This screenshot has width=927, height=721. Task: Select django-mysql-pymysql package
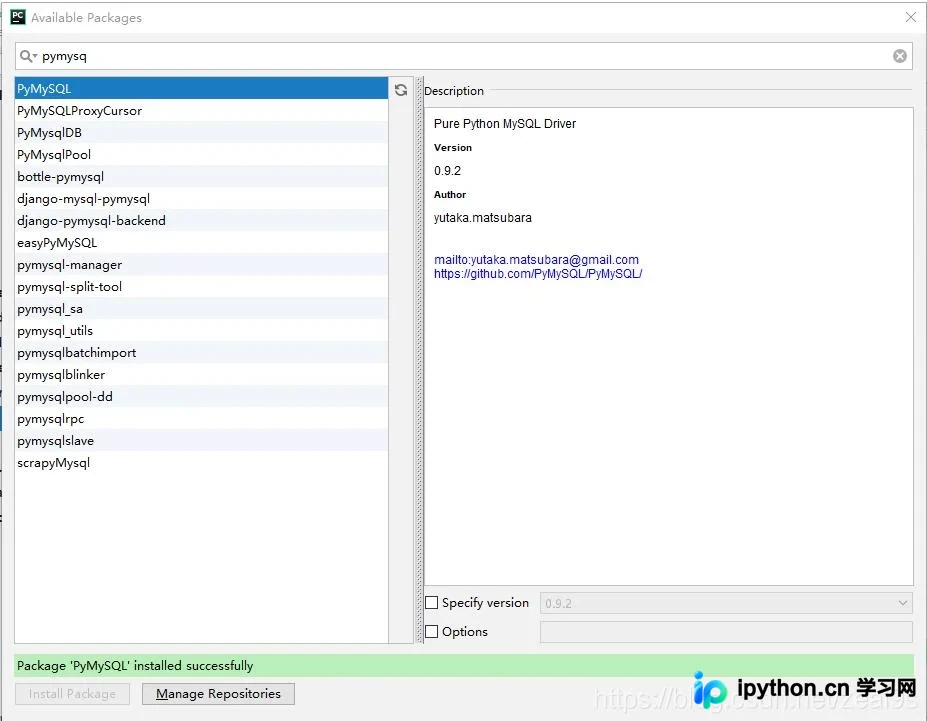[201, 199]
